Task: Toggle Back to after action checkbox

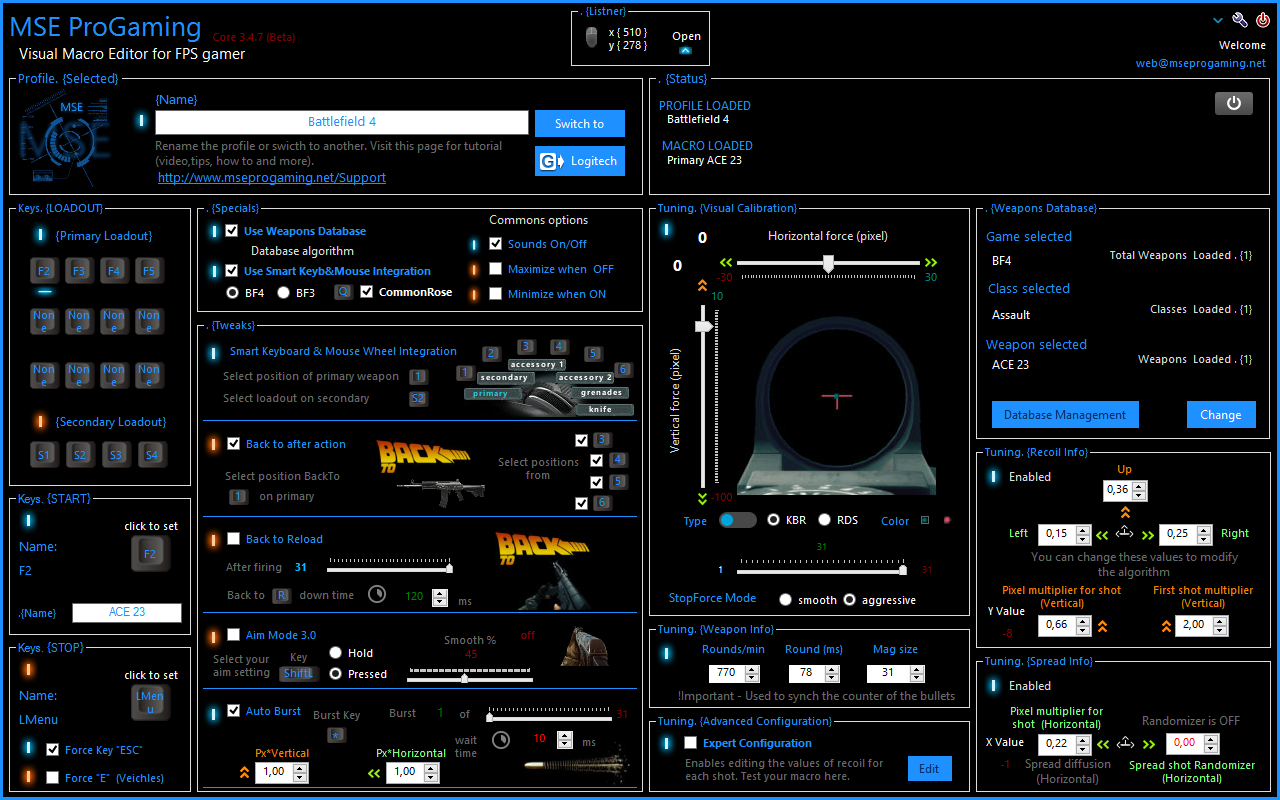Action: point(234,444)
